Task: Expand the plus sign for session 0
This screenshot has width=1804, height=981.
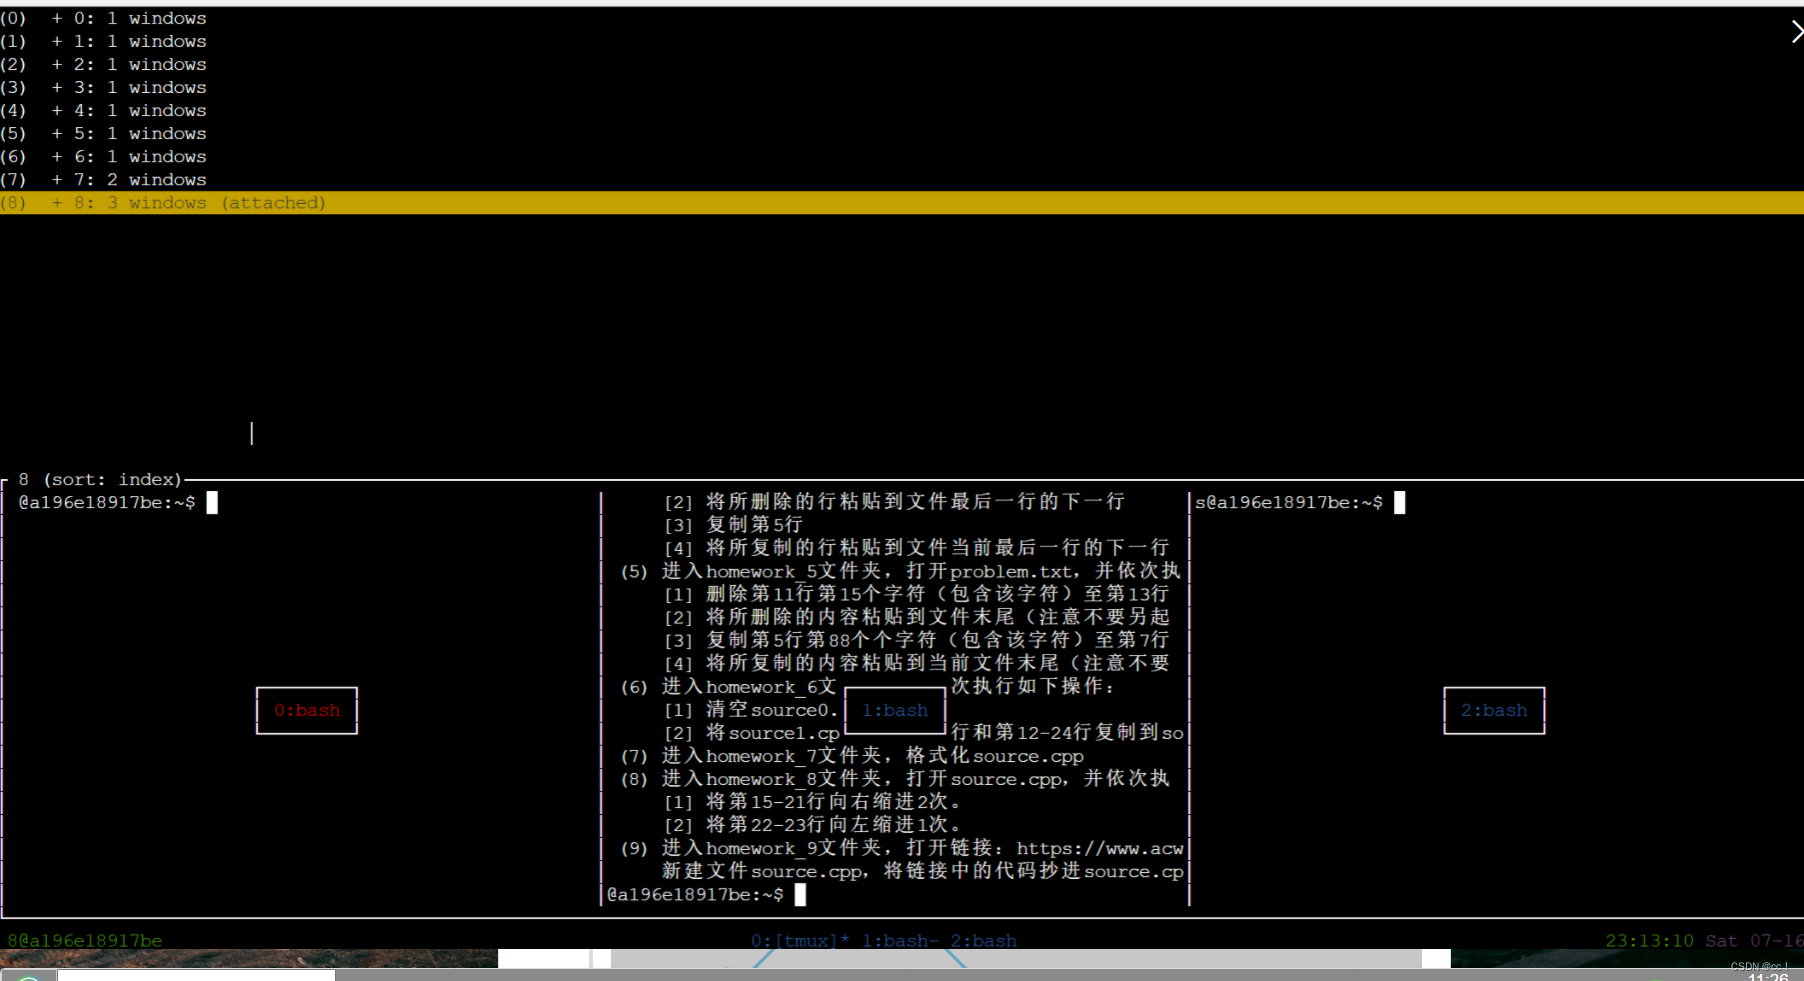Action: click(57, 18)
